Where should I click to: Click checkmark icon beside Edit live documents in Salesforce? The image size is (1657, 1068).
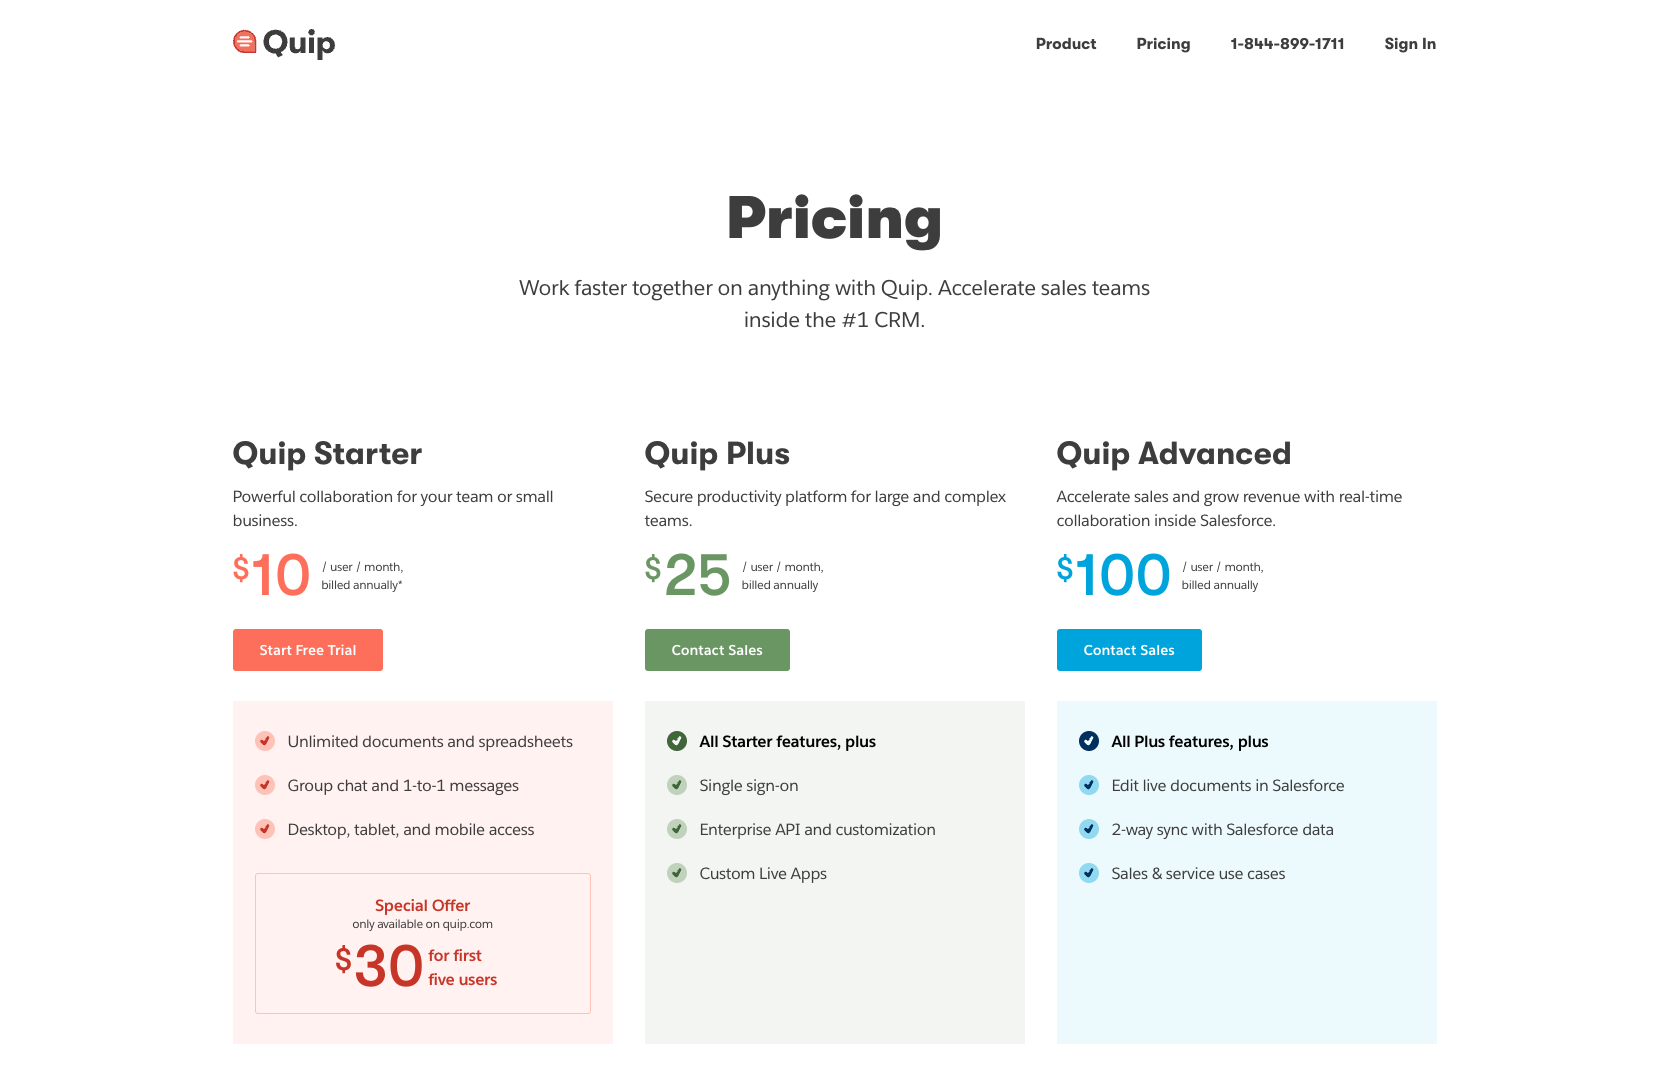coord(1089,785)
